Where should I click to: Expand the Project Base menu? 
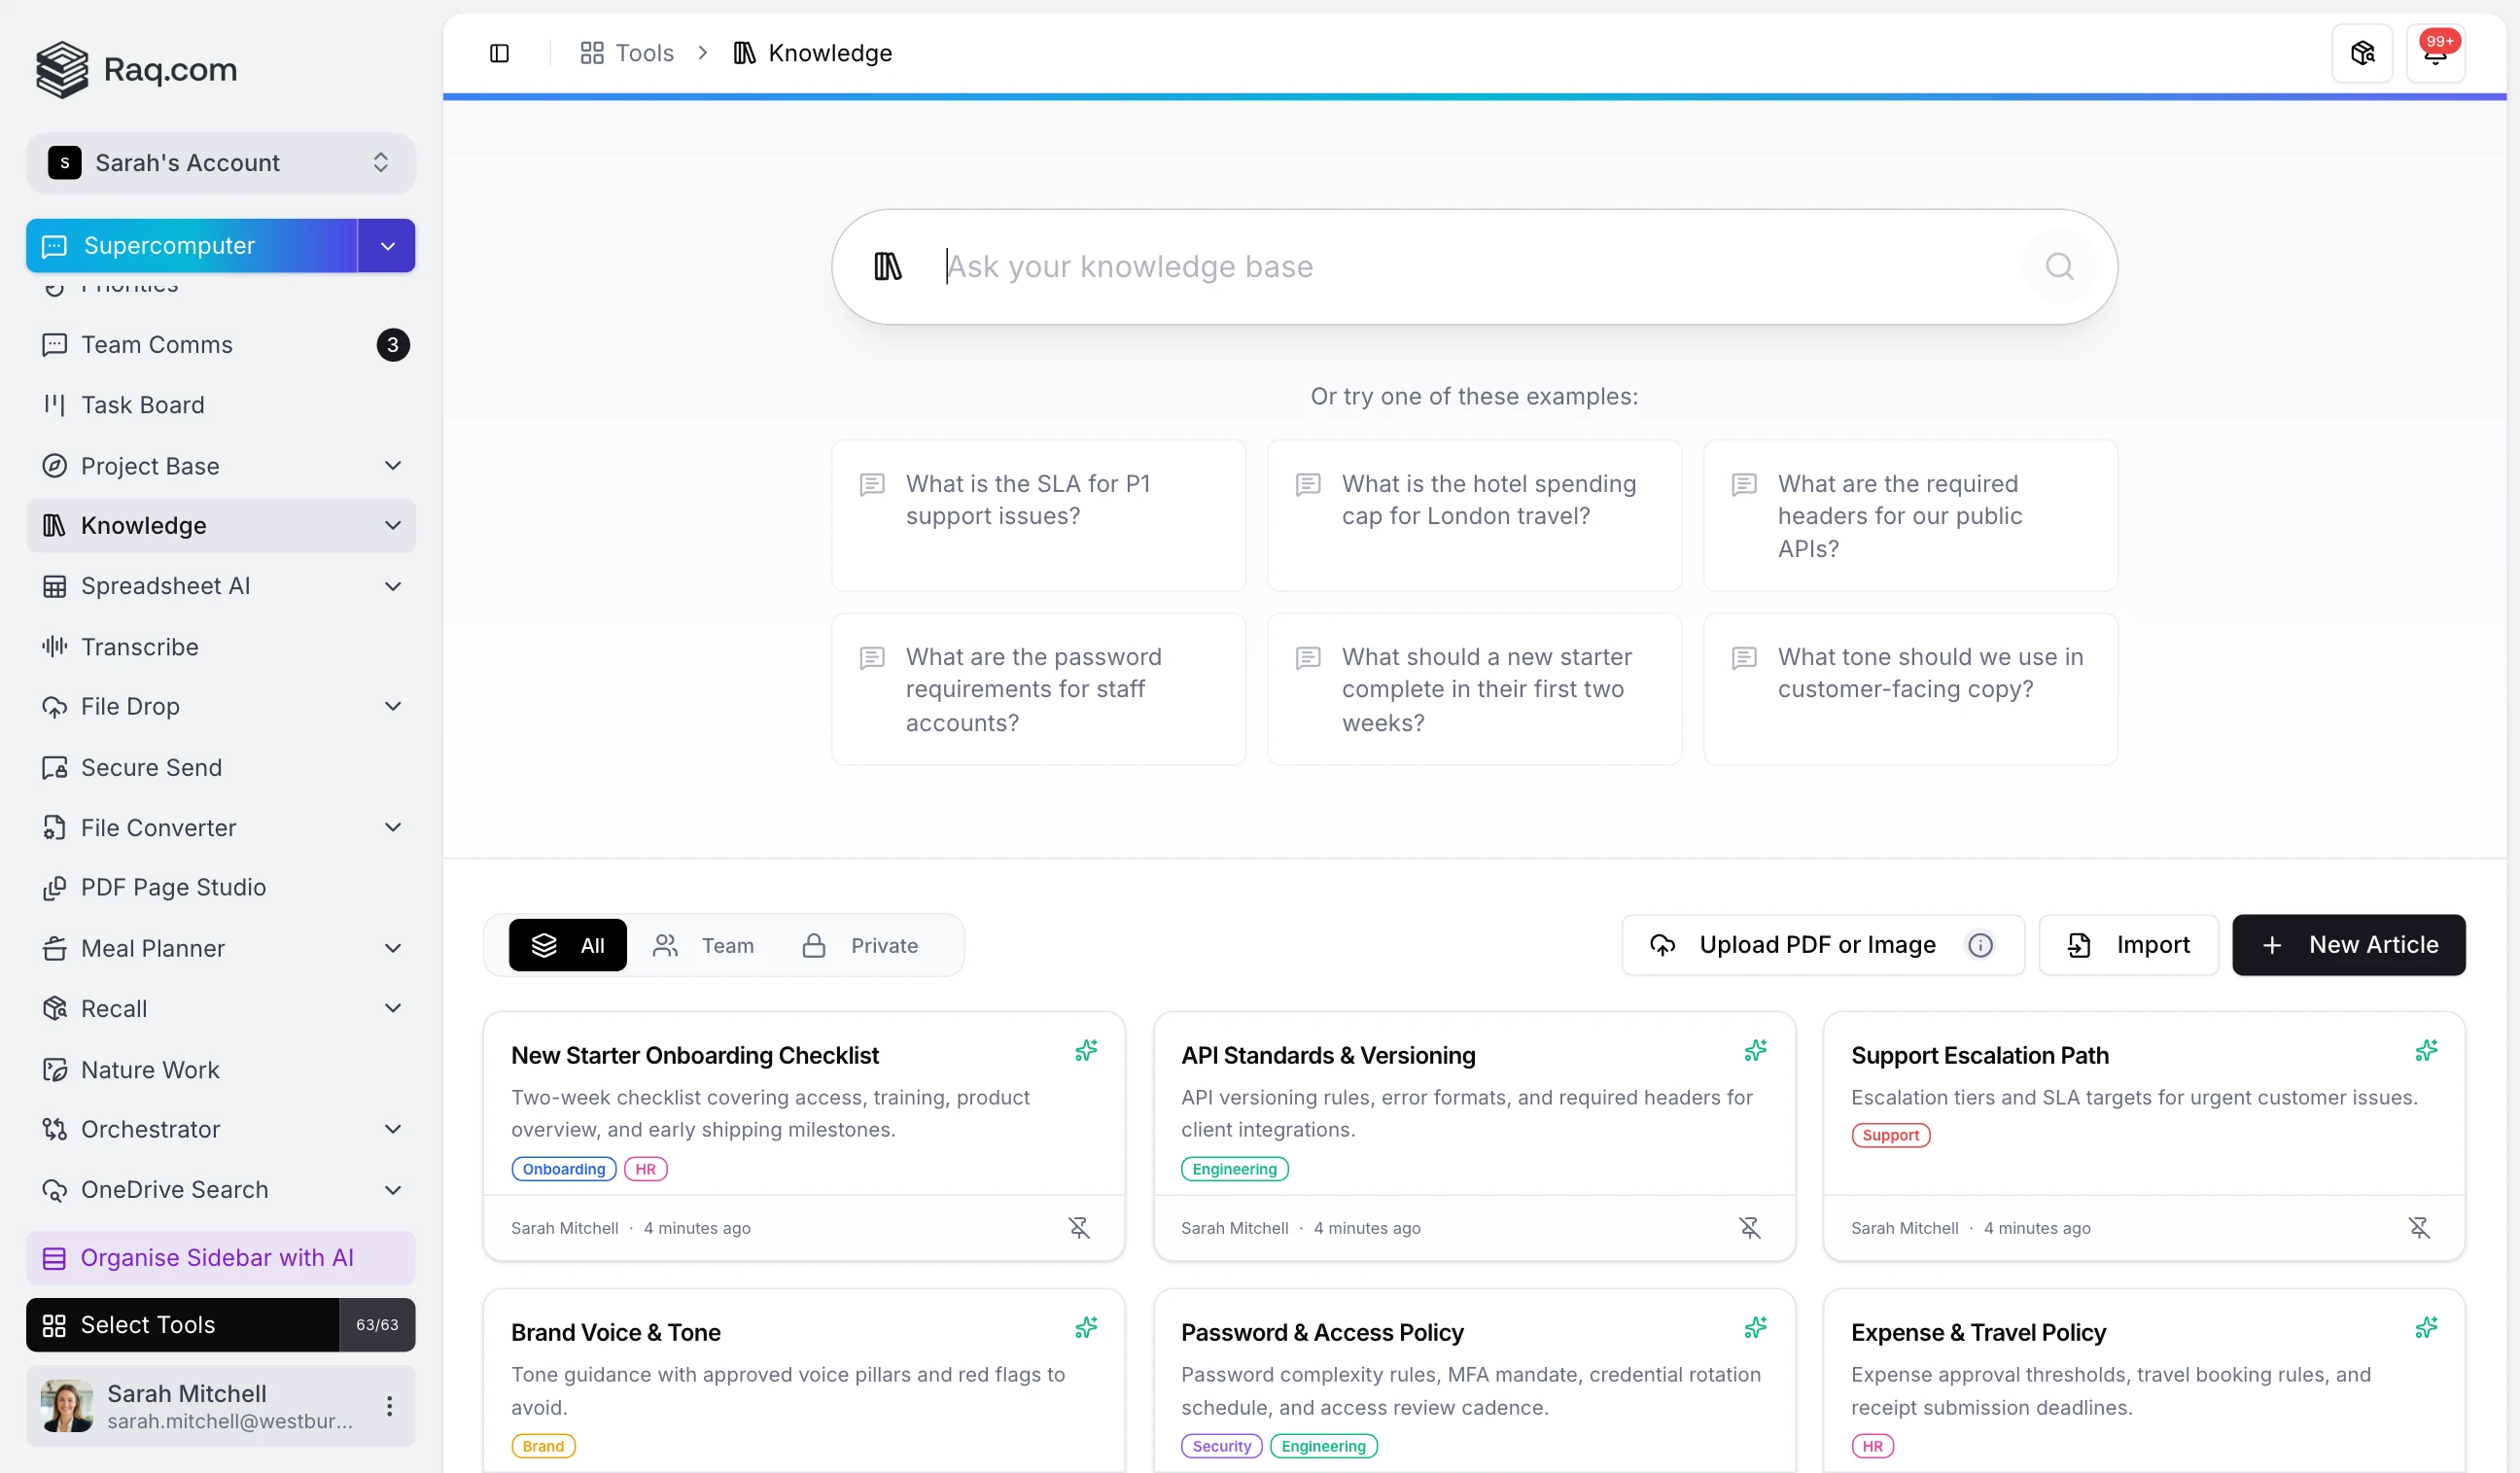(393, 466)
